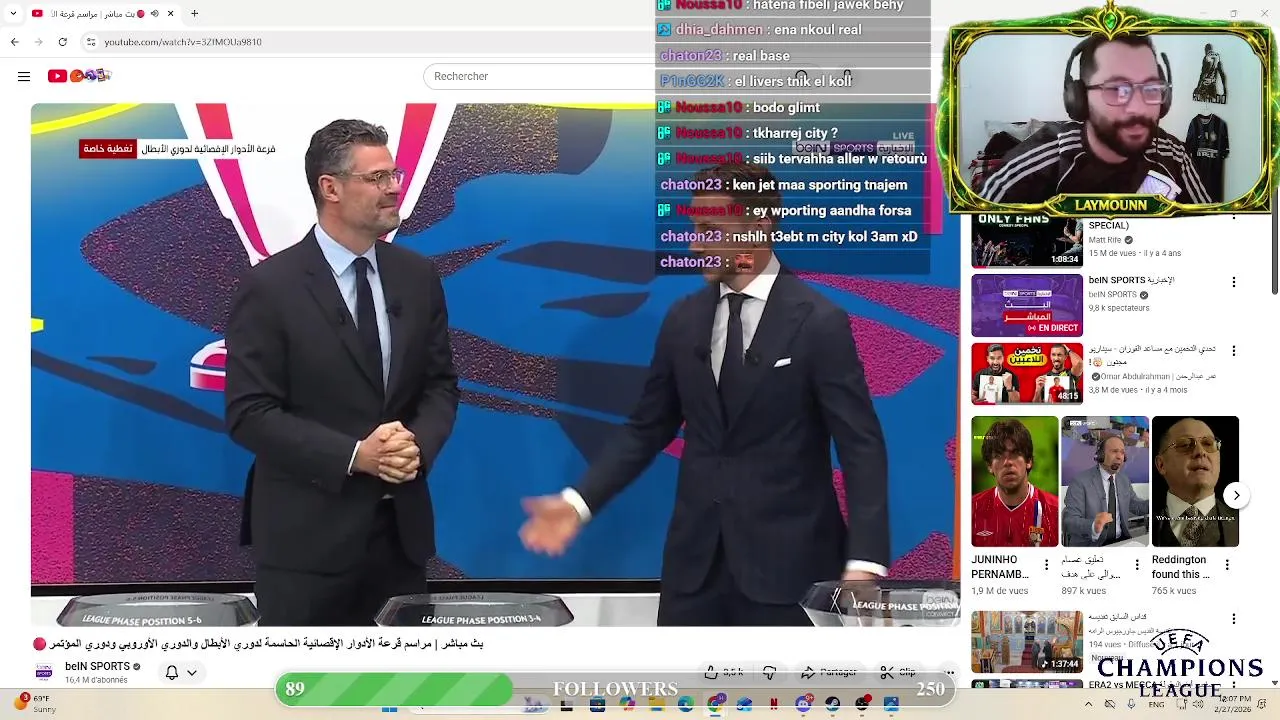The width and height of the screenshot is (1280, 720).
Task: Open the beIN SPORTS EN DIRECT live thumbnail
Action: 1027,305
